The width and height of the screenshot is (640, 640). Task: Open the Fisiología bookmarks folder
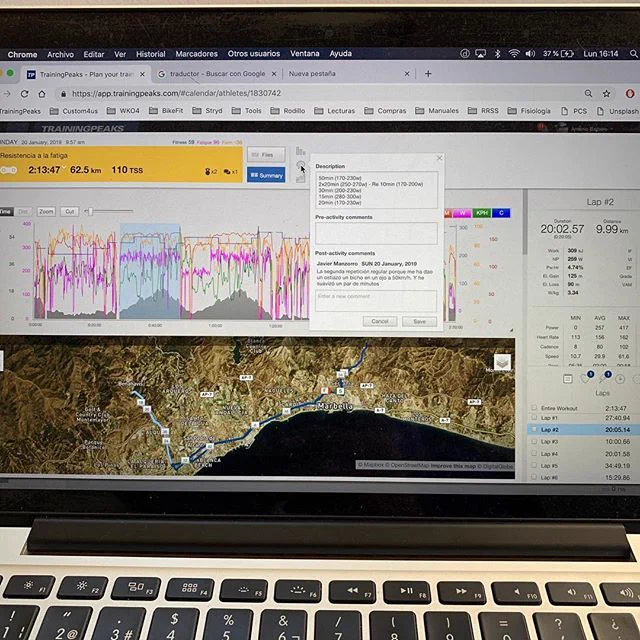(x=529, y=111)
